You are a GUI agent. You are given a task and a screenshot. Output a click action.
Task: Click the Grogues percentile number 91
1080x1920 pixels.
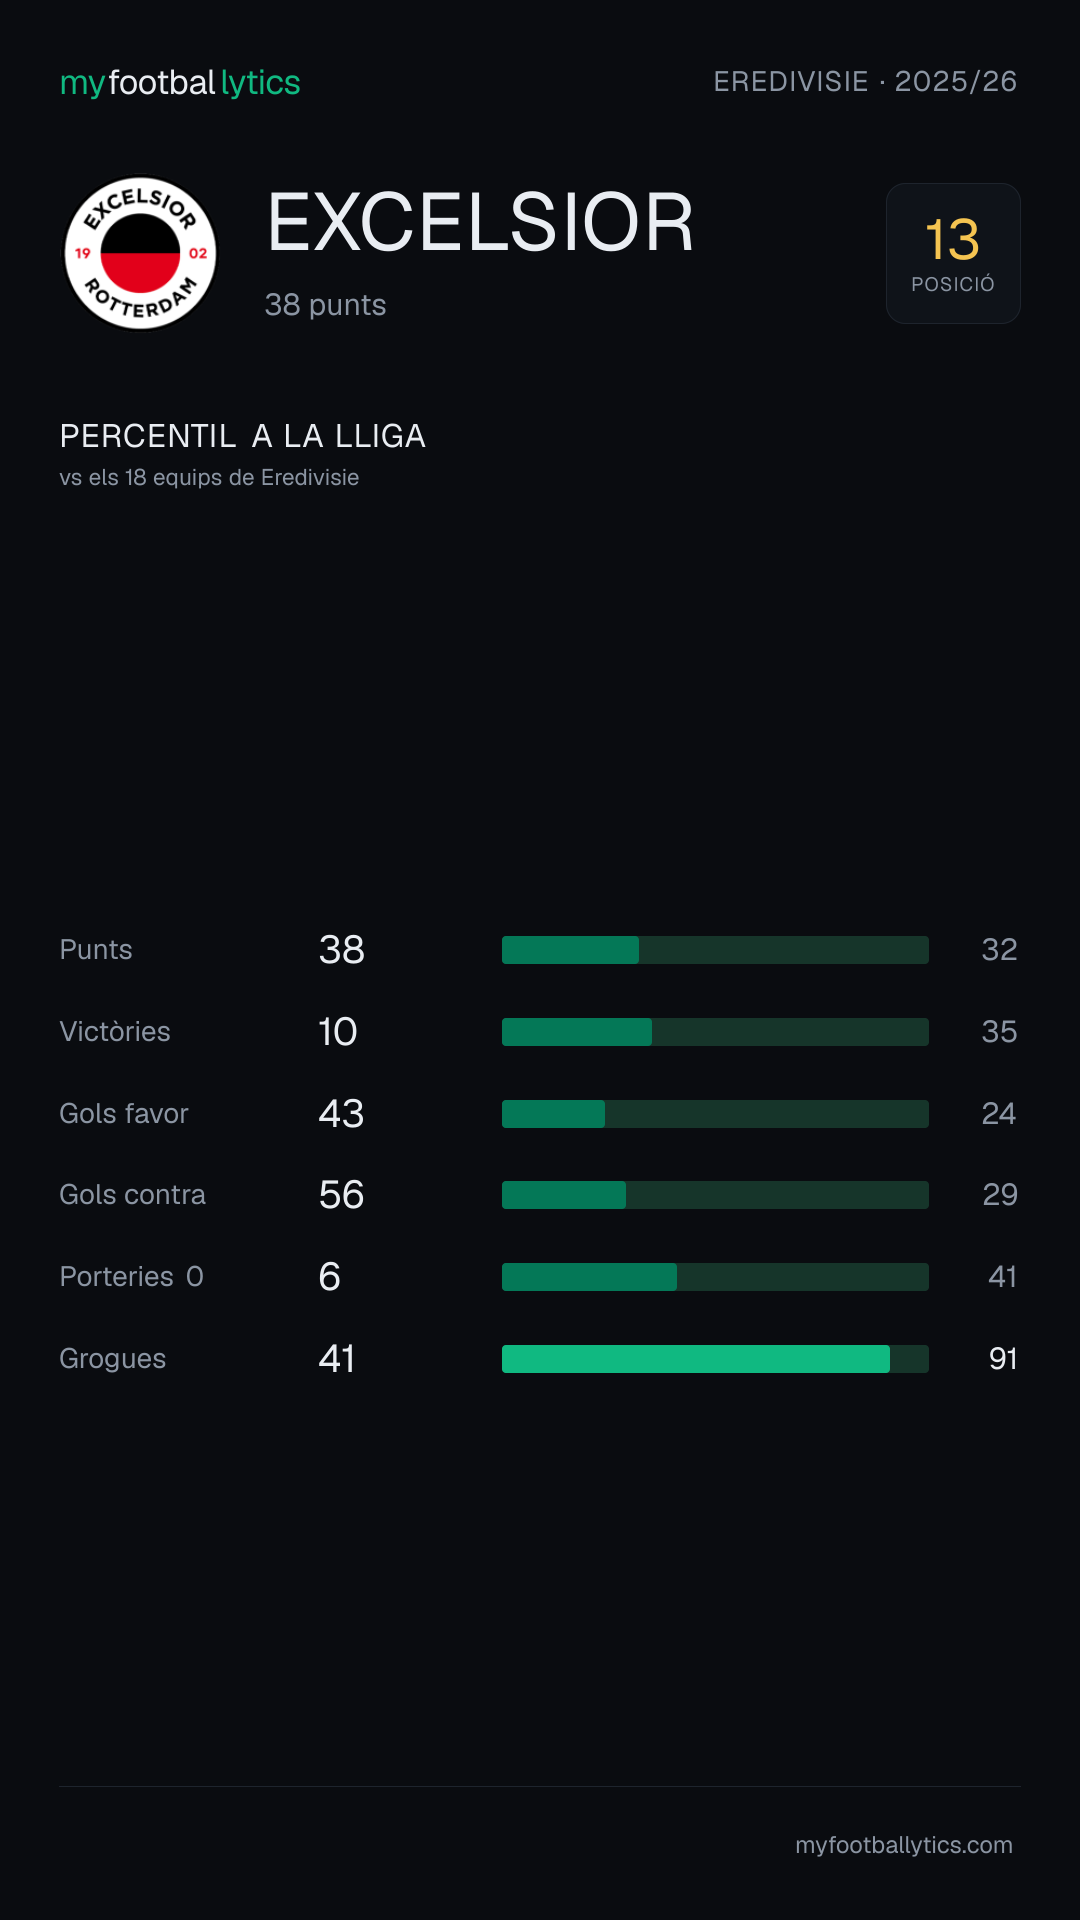tap(1003, 1359)
